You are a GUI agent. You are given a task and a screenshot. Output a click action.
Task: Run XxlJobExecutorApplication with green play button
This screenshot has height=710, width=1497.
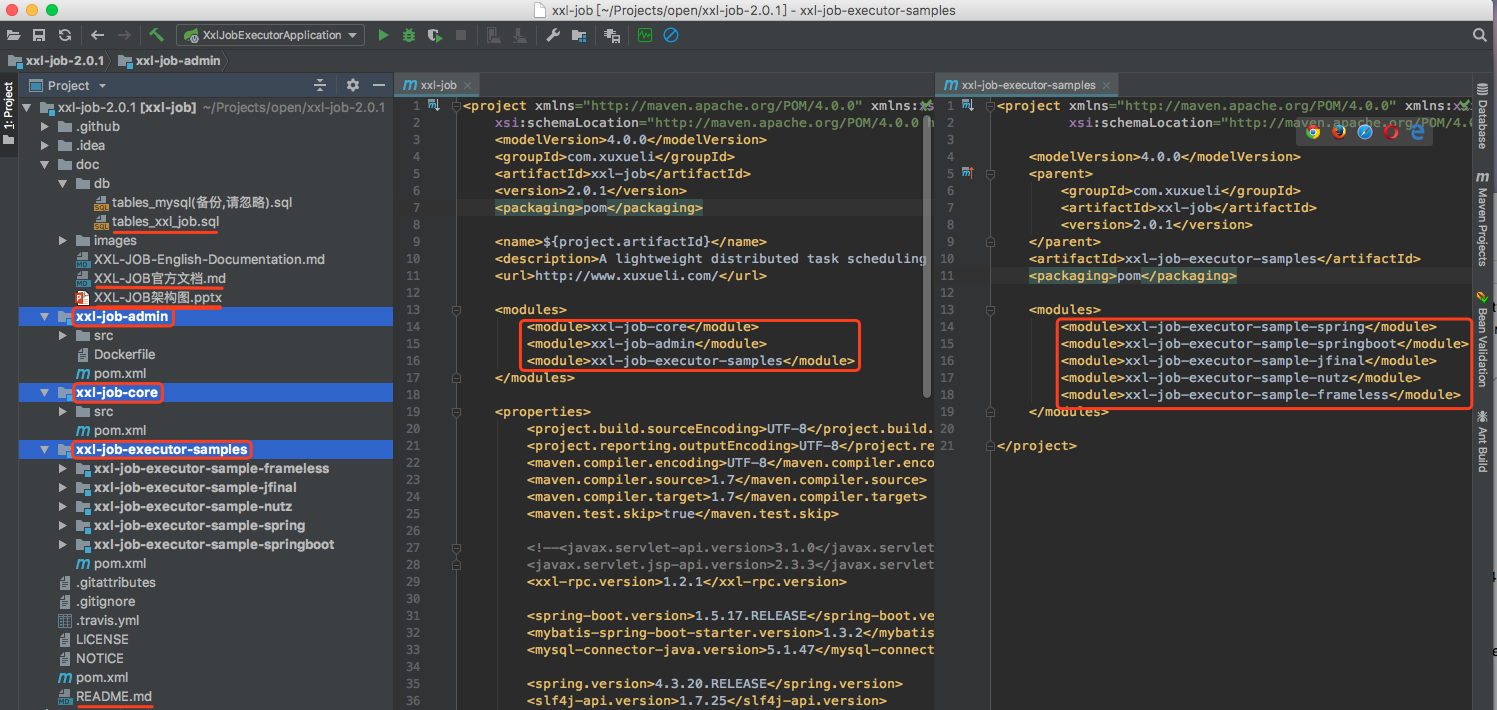[383, 35]
